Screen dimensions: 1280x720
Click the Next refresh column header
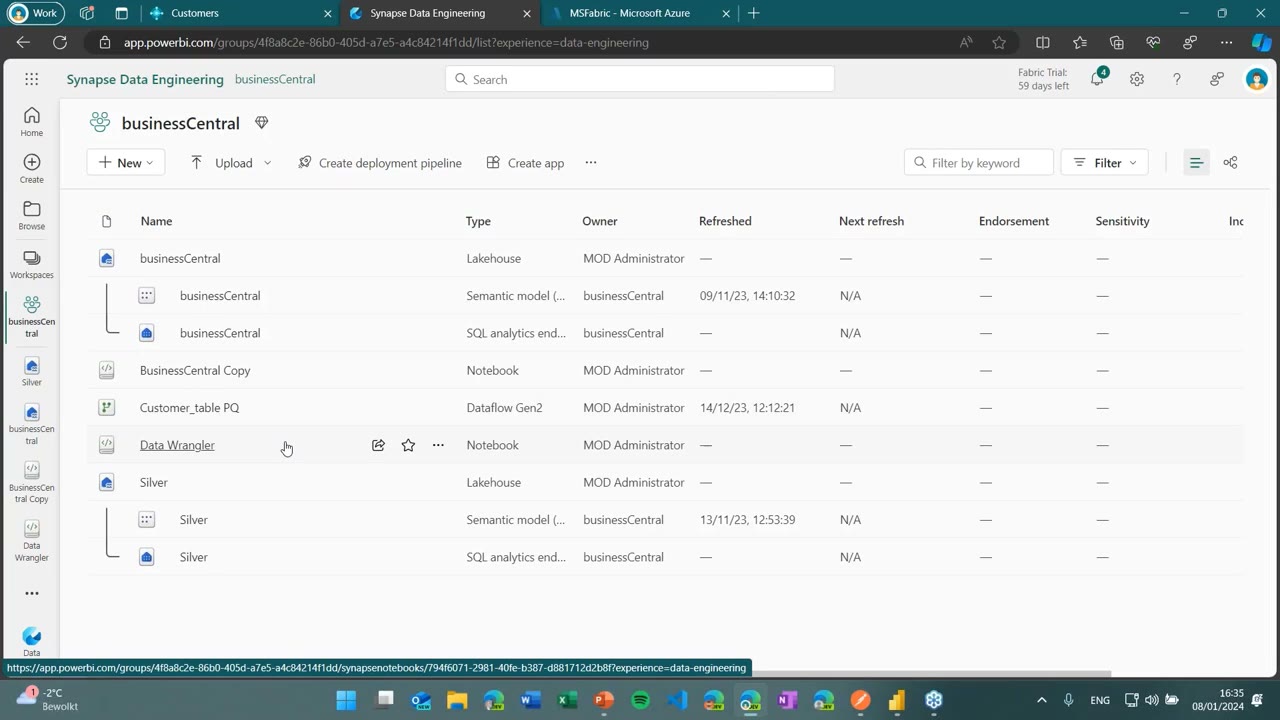pyautogui.click(x=871, y=221)
